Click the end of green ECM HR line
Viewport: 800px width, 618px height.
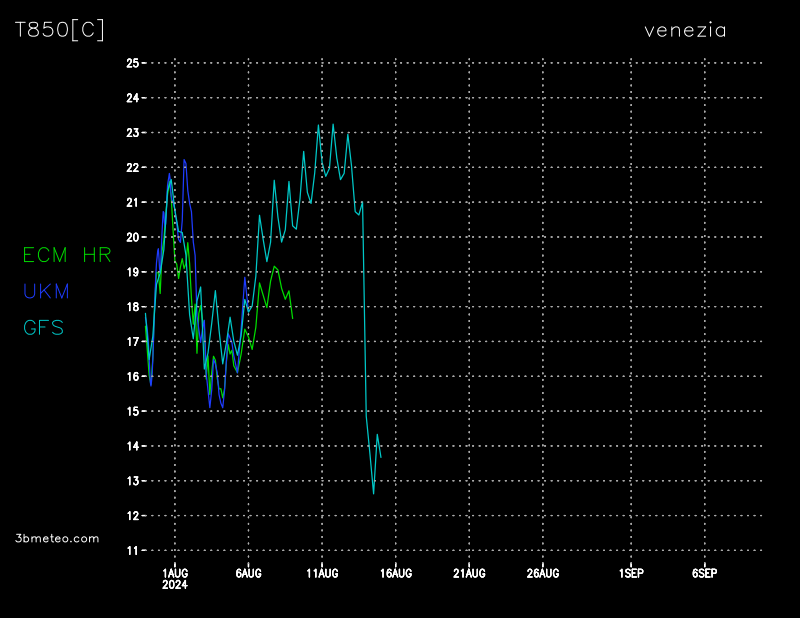coord(293,318)
